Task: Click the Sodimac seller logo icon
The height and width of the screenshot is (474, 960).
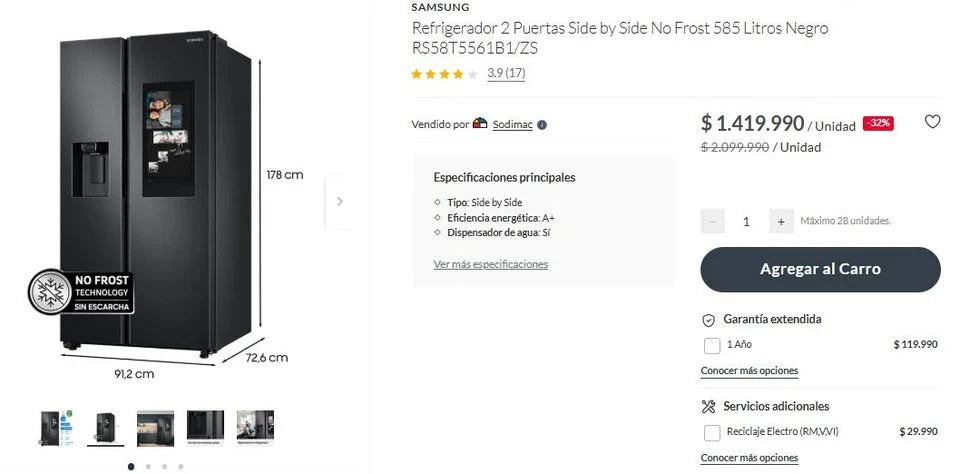Action: click(x=480, y=124)
